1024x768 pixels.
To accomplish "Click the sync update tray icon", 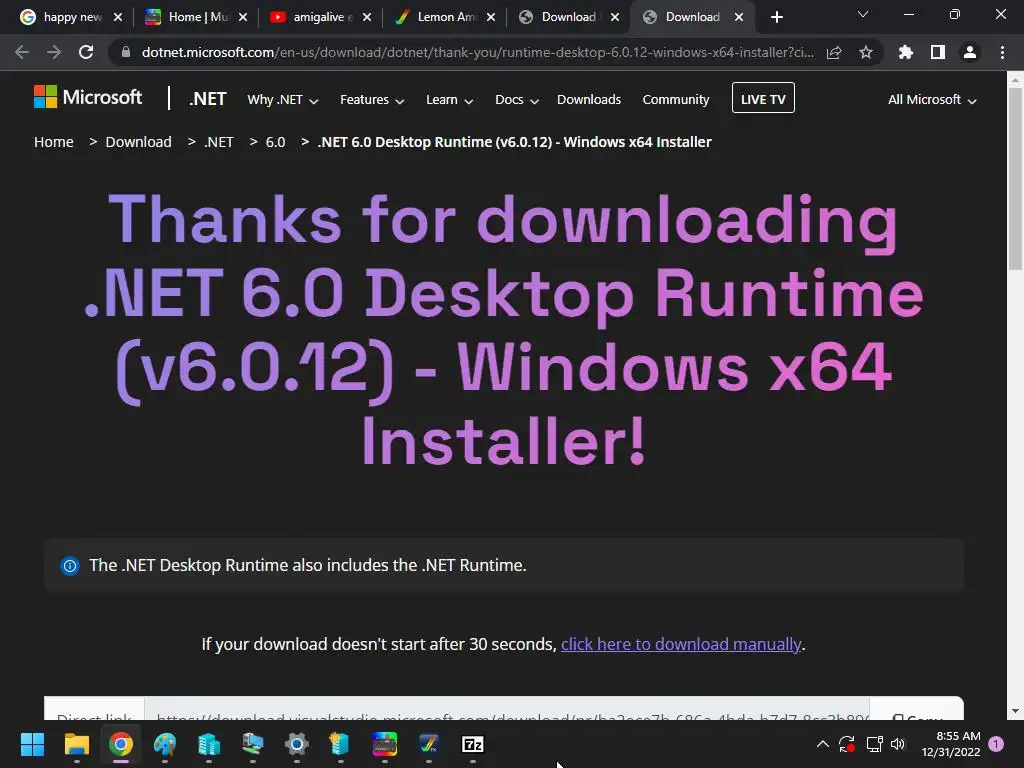I will (x=847, y=744).
